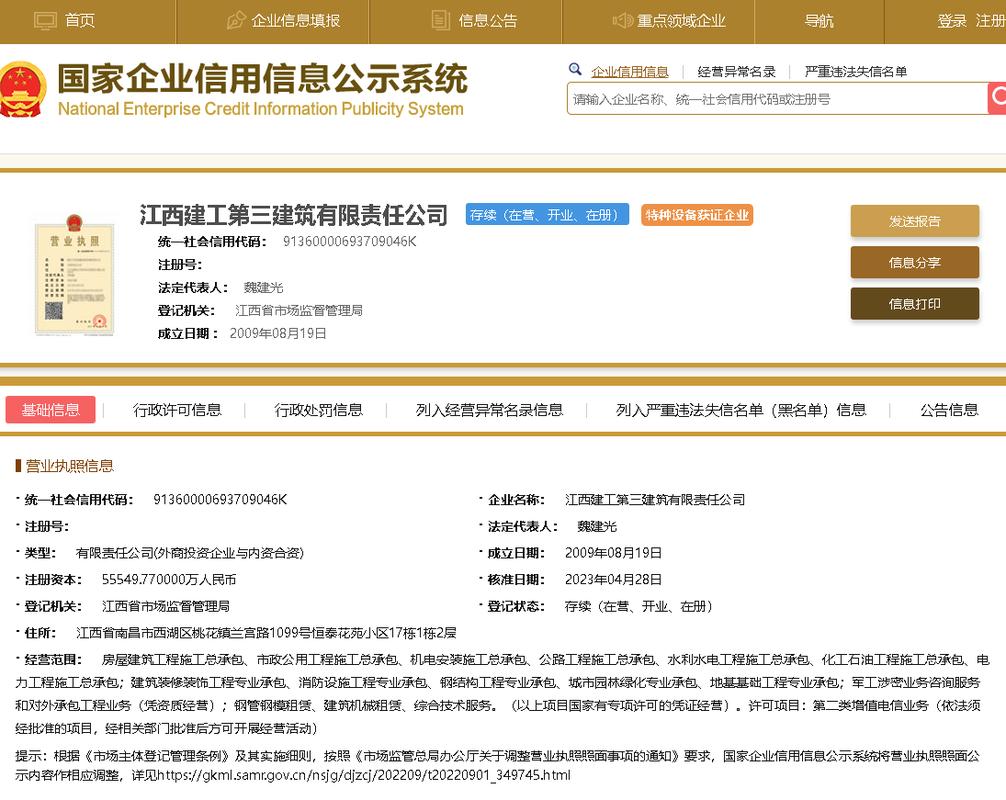
Task: Click the 企业信息填报 pen icon
Action: pos(236,20)
